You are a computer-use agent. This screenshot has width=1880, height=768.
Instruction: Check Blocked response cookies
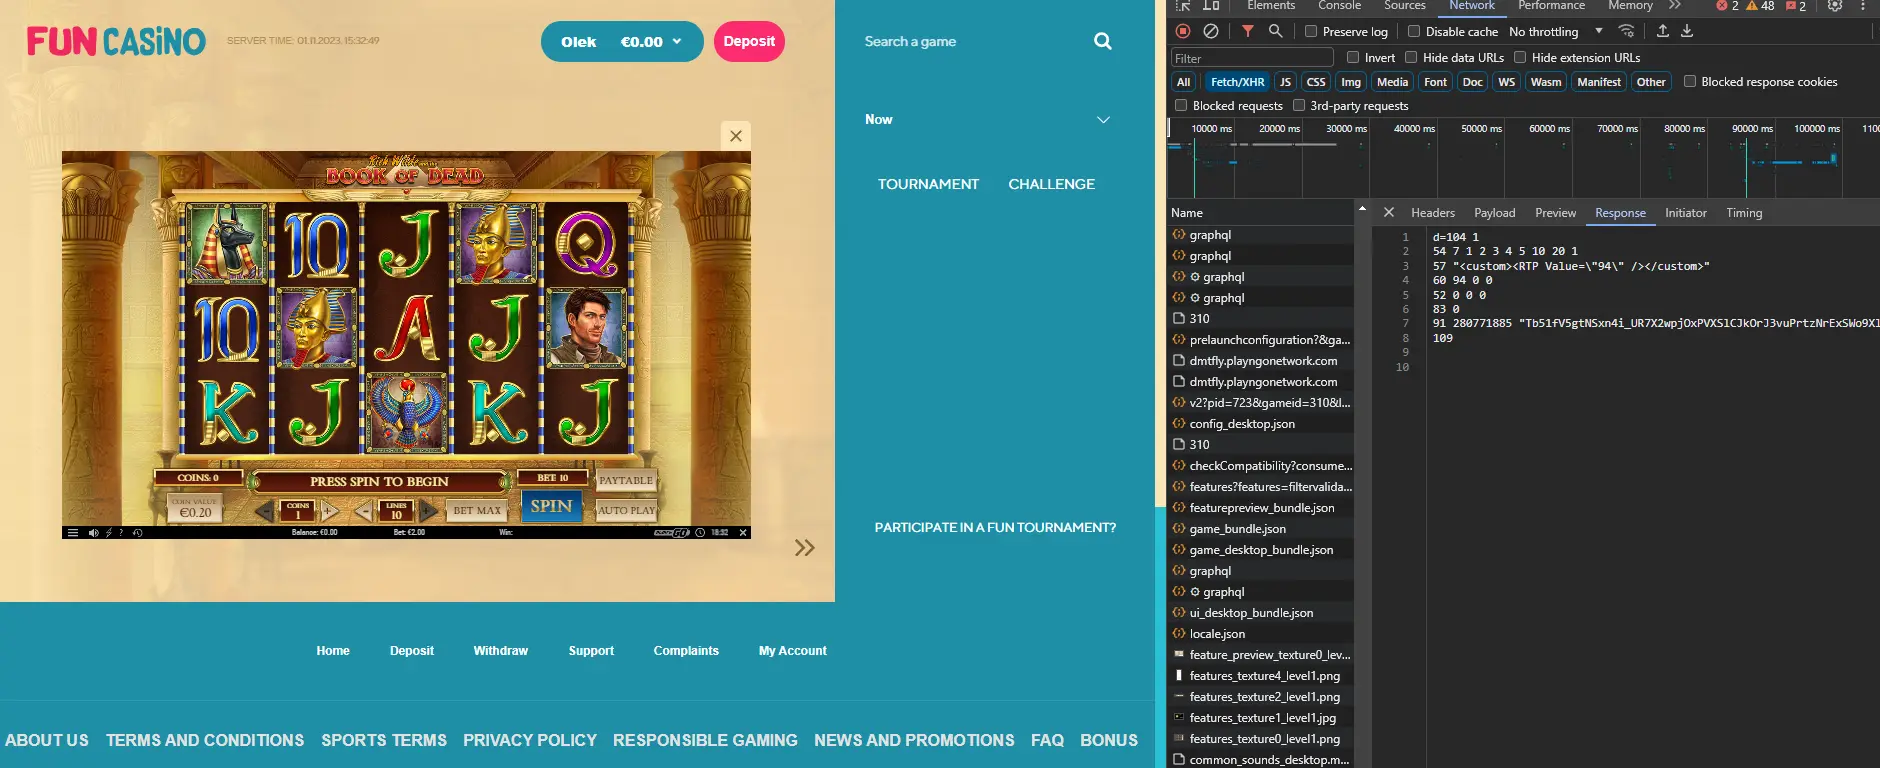[1690, 81]
